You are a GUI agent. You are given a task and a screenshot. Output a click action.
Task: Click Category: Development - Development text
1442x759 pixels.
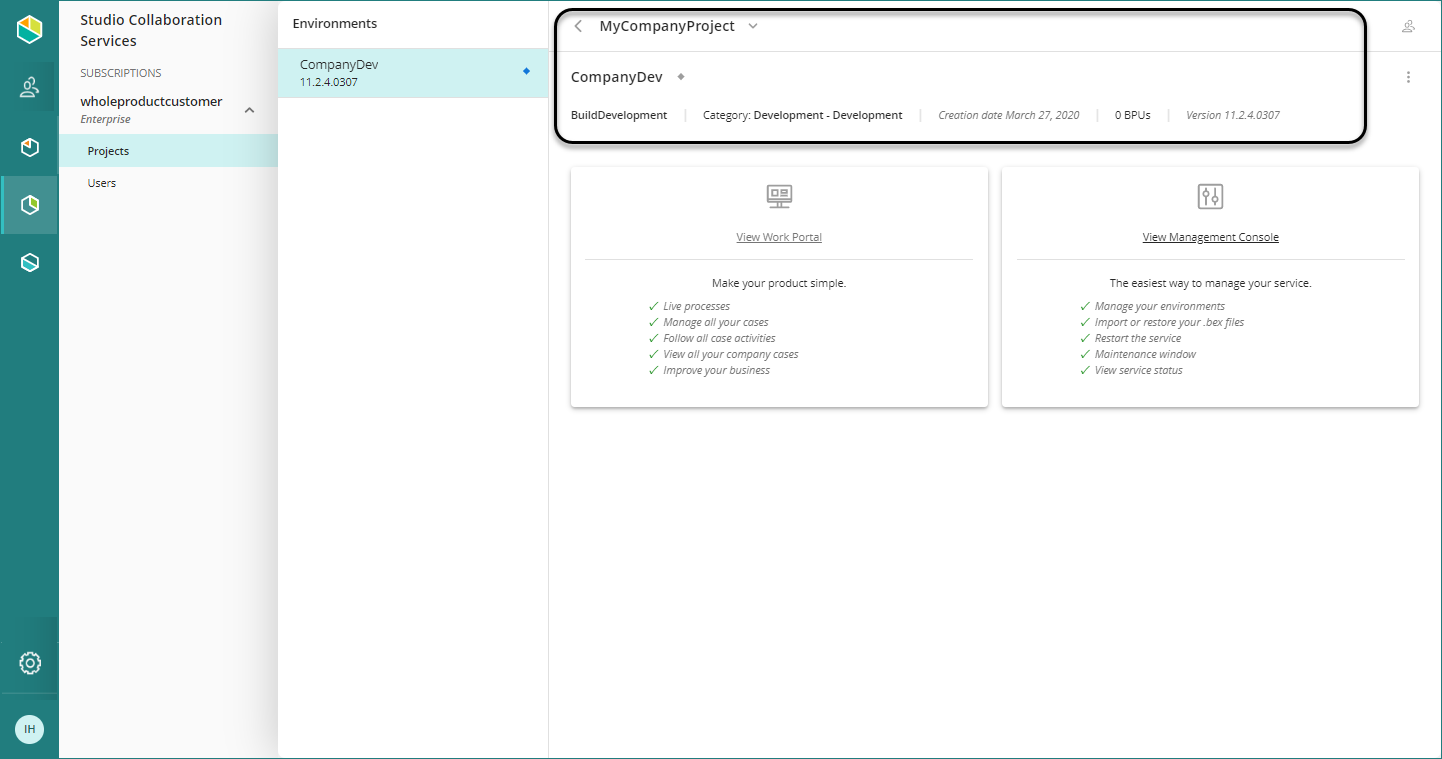click(802, 115)
